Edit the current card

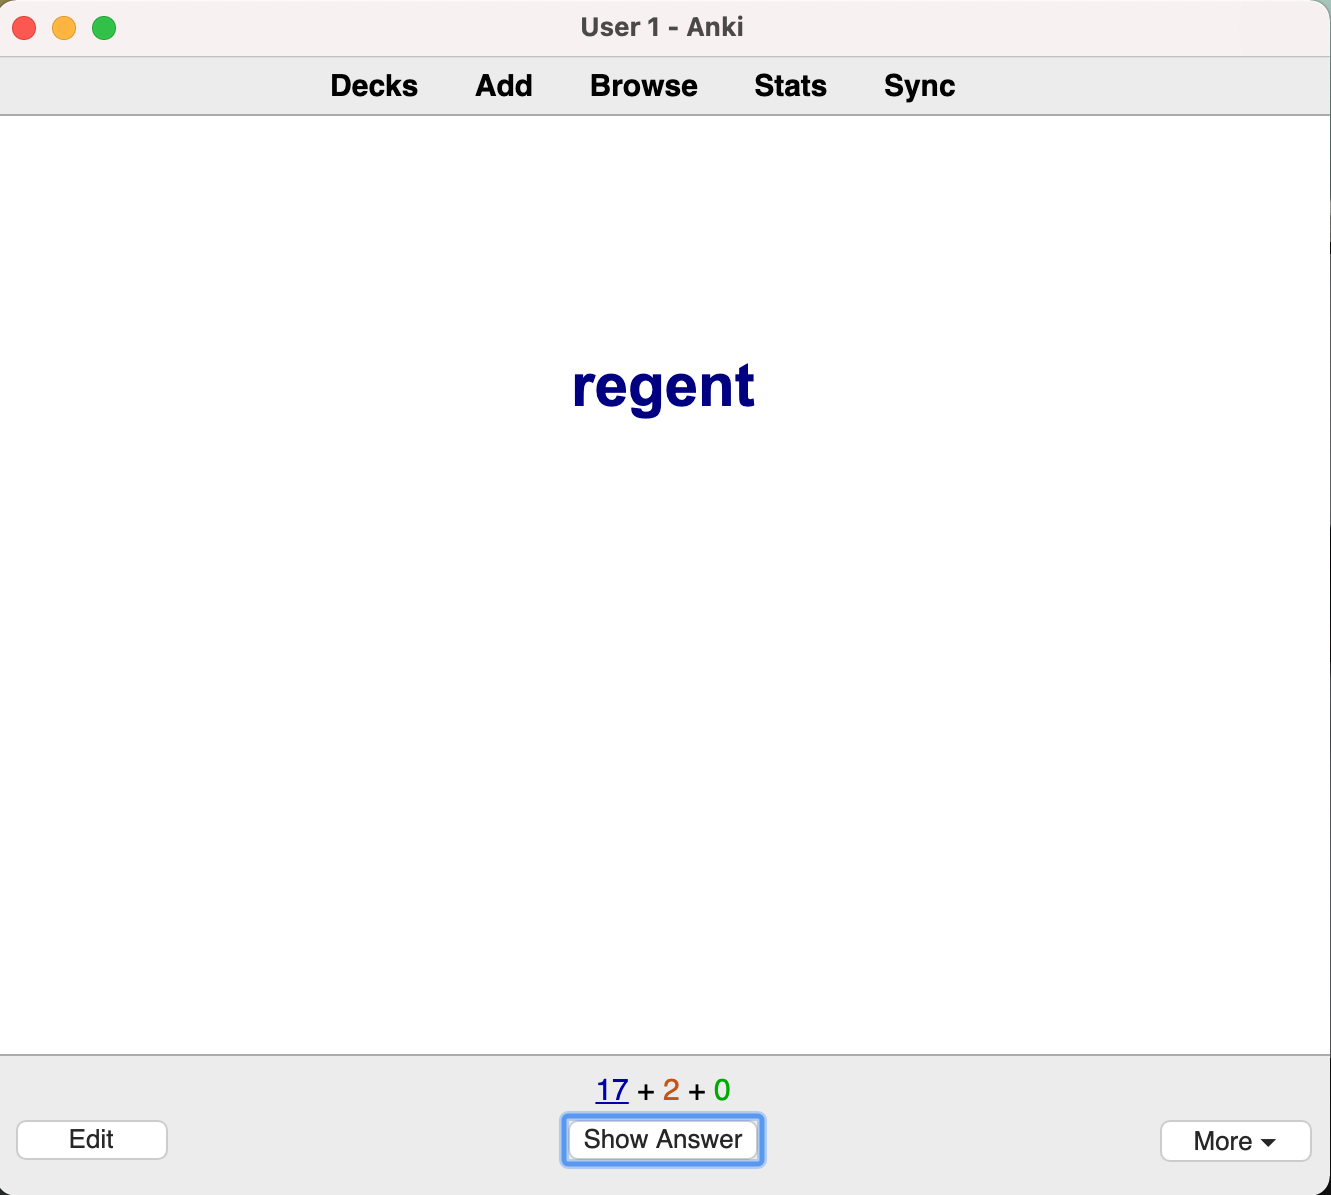(92, 1139)
